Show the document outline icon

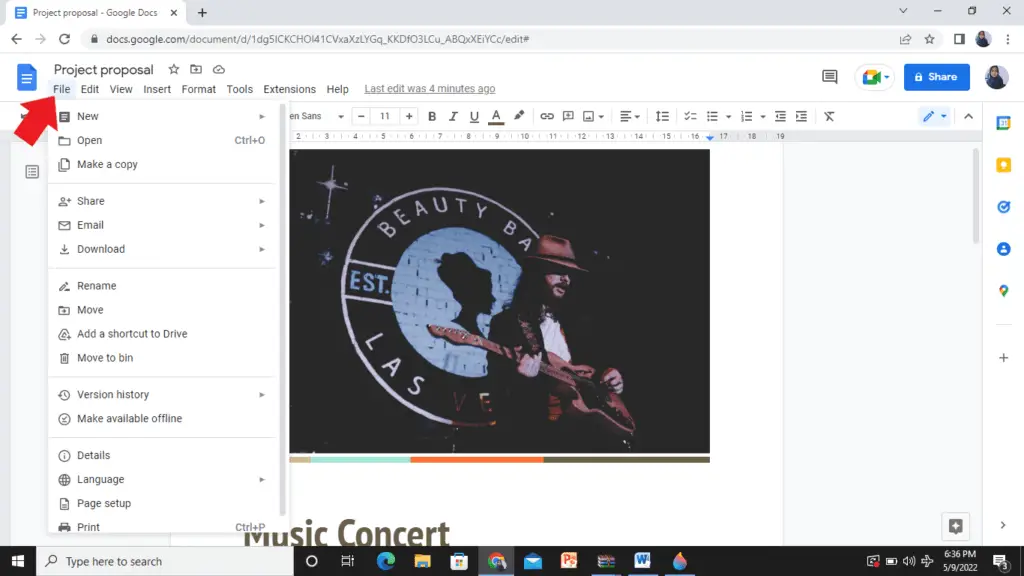click(32, 172)
